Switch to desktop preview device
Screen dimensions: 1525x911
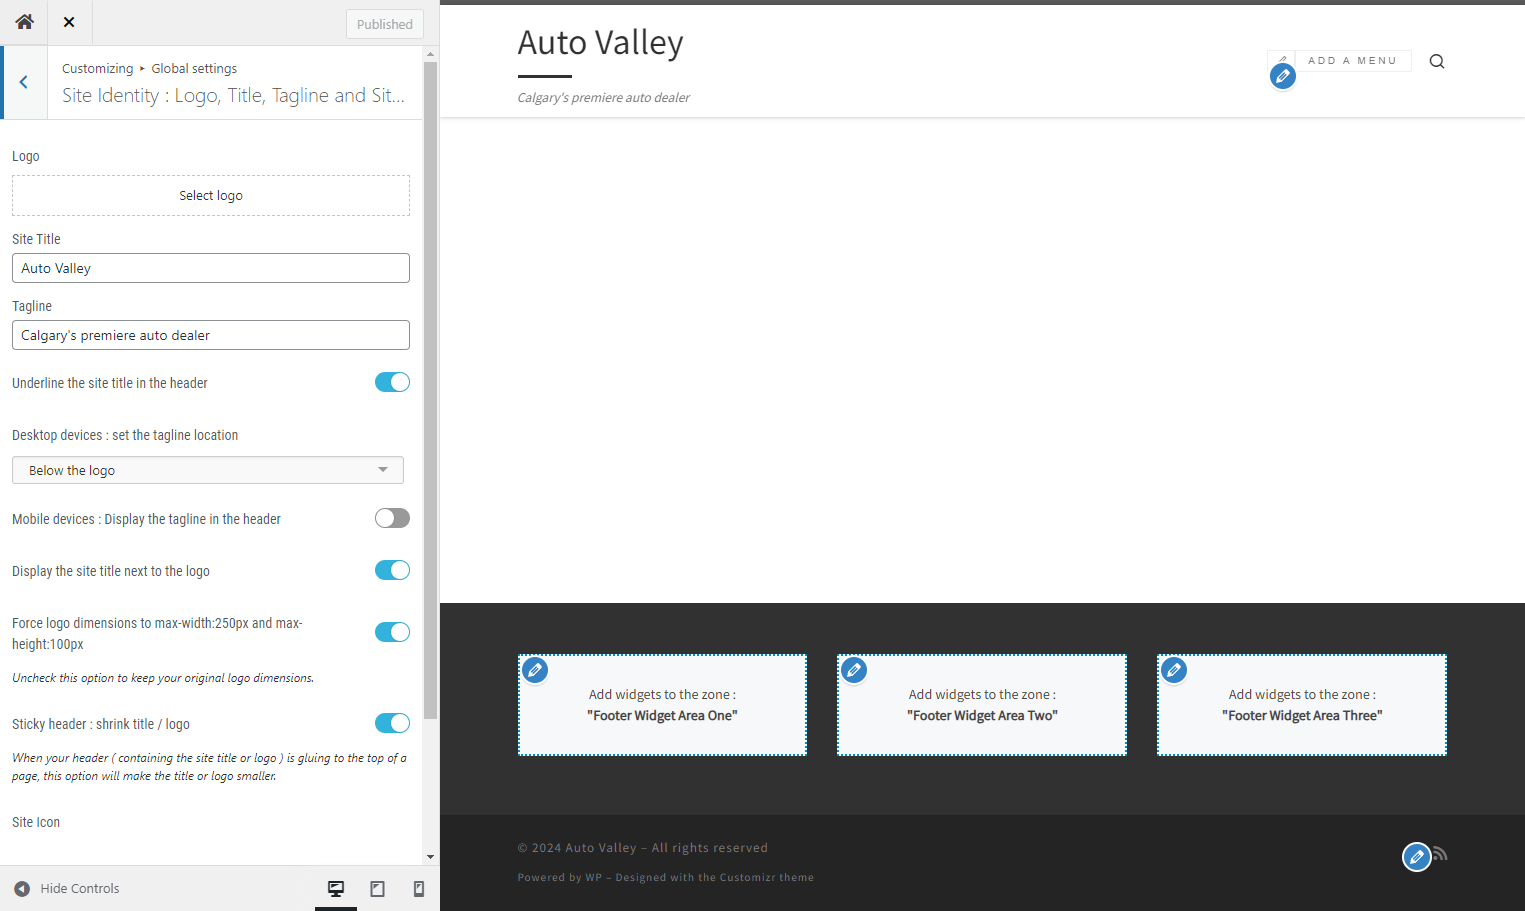coord(336,888)
